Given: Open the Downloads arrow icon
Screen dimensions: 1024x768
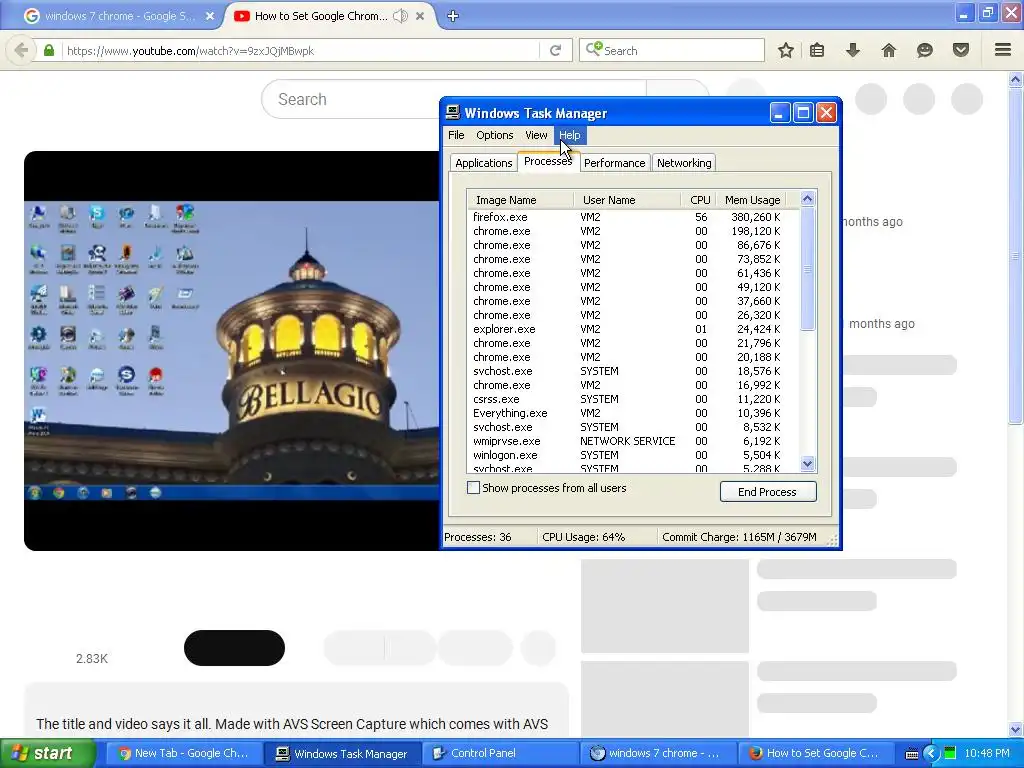Looking at the screenshot, I should point(852,50).
